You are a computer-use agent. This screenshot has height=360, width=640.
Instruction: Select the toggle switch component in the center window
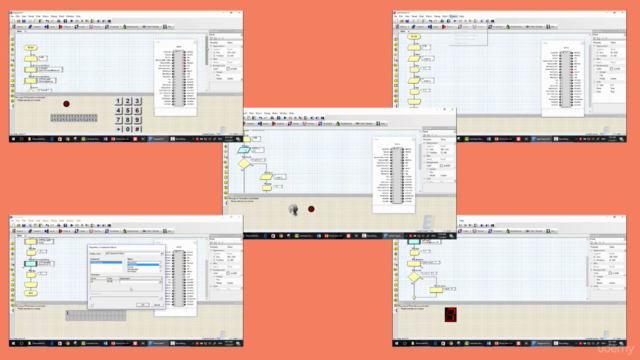click(x=293, y=210)
